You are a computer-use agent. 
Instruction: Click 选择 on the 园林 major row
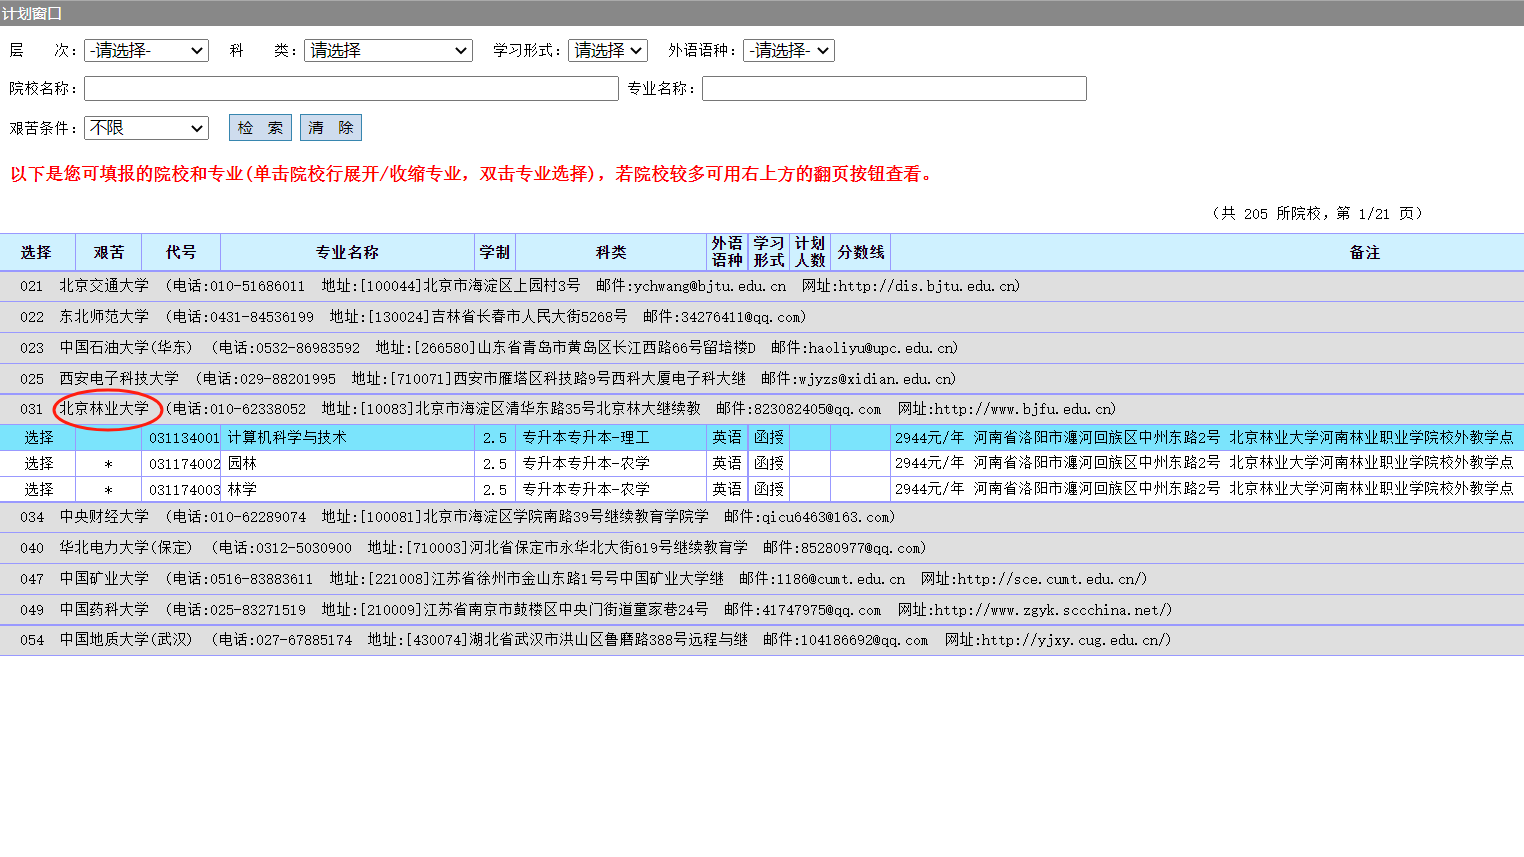tap(37, 463)
